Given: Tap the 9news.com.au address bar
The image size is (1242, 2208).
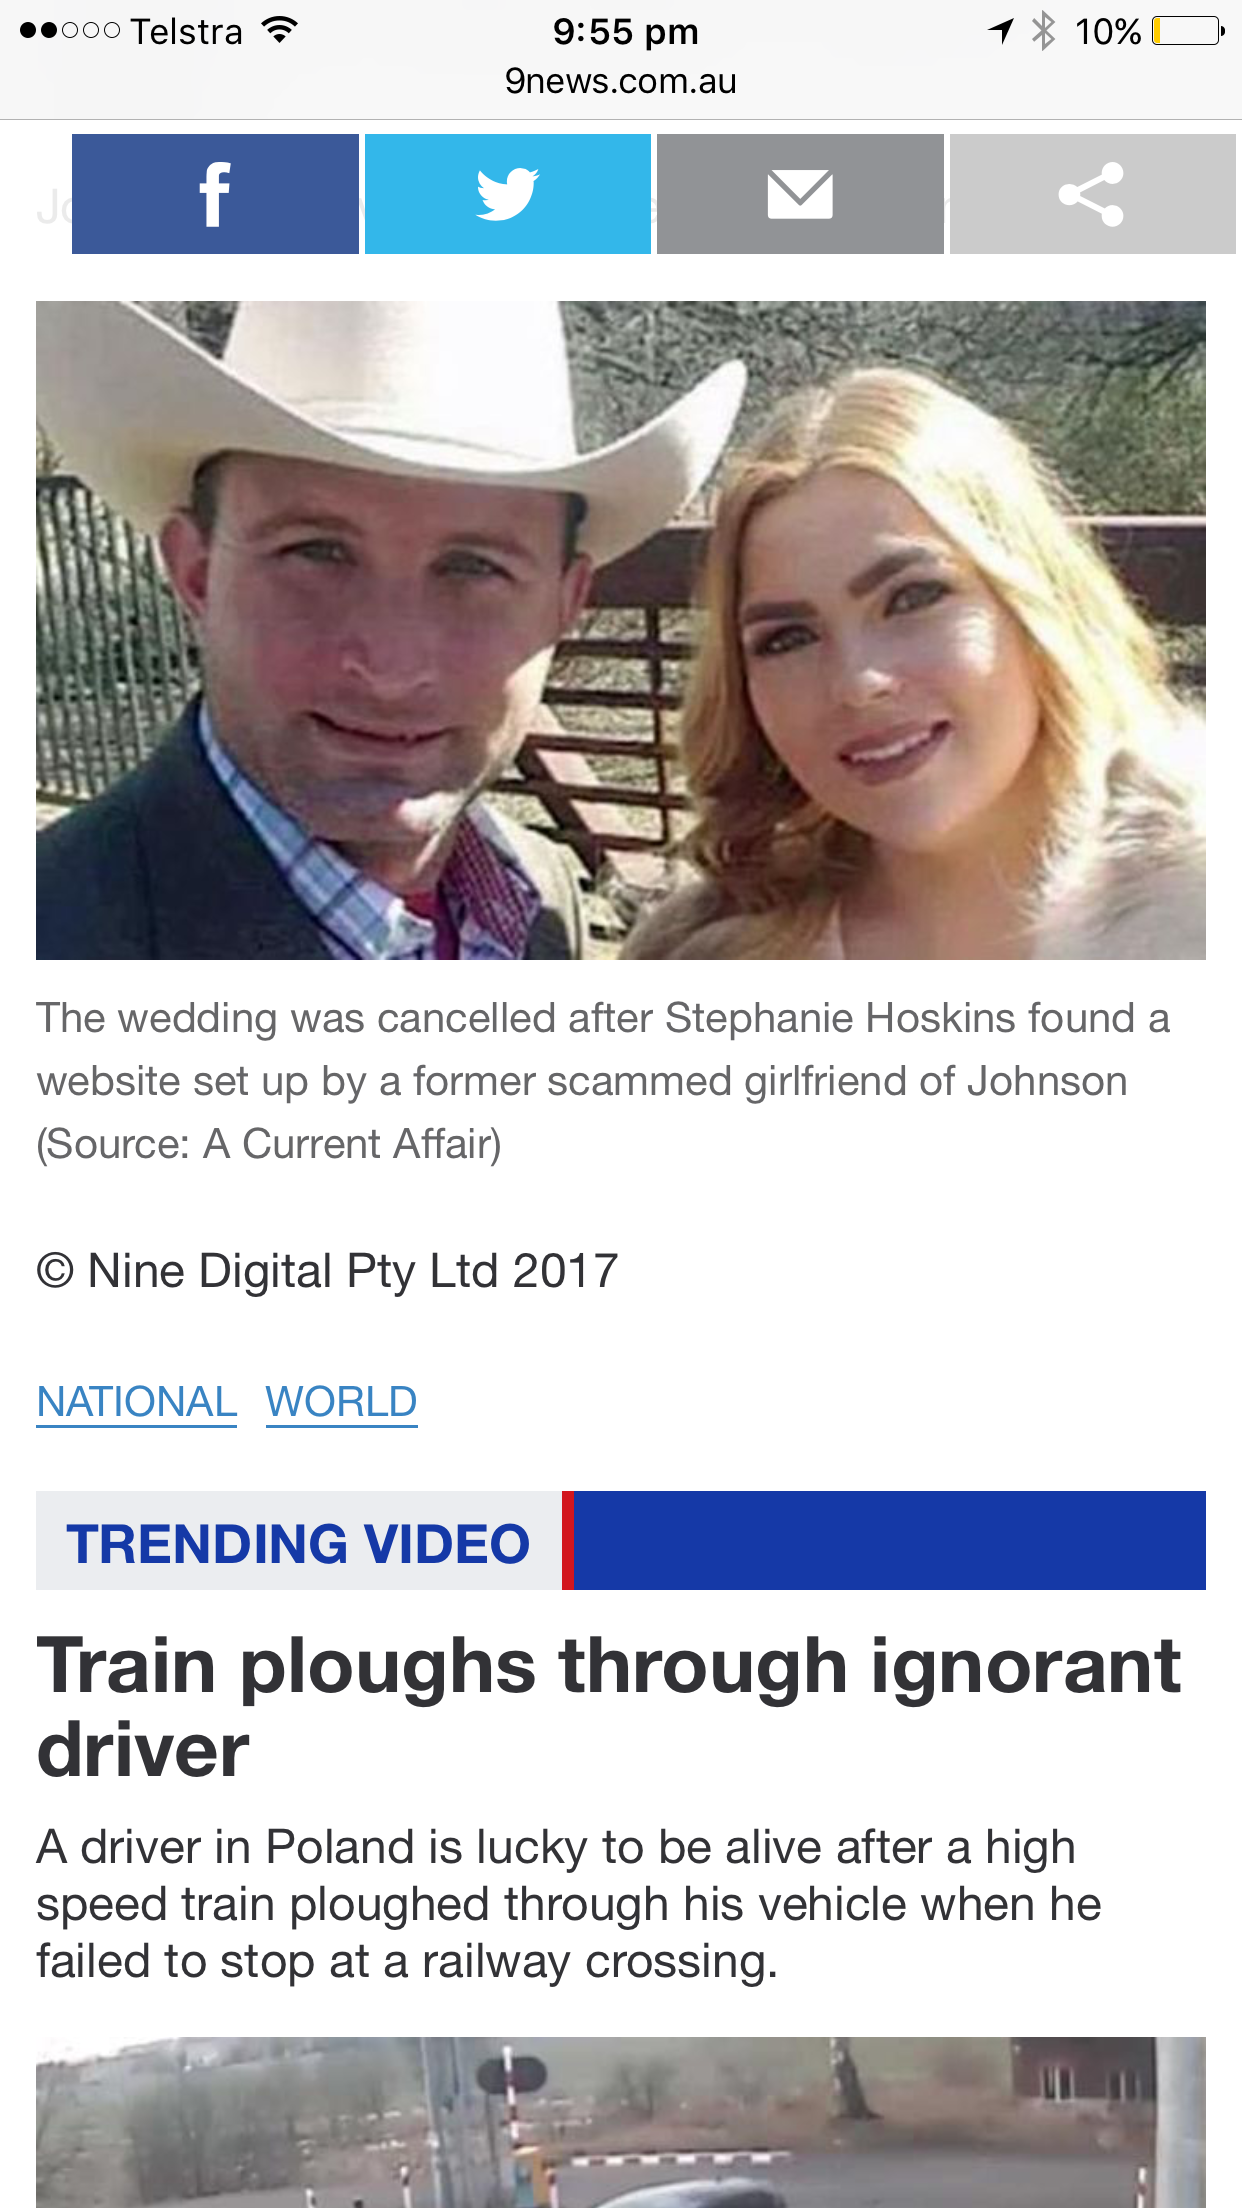Looking at the screenshot, I should (621, 81).
